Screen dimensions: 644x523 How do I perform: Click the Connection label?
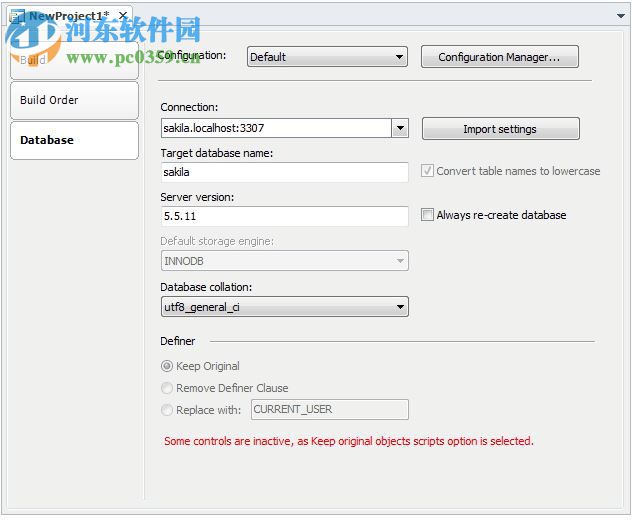tap(189, 107)
